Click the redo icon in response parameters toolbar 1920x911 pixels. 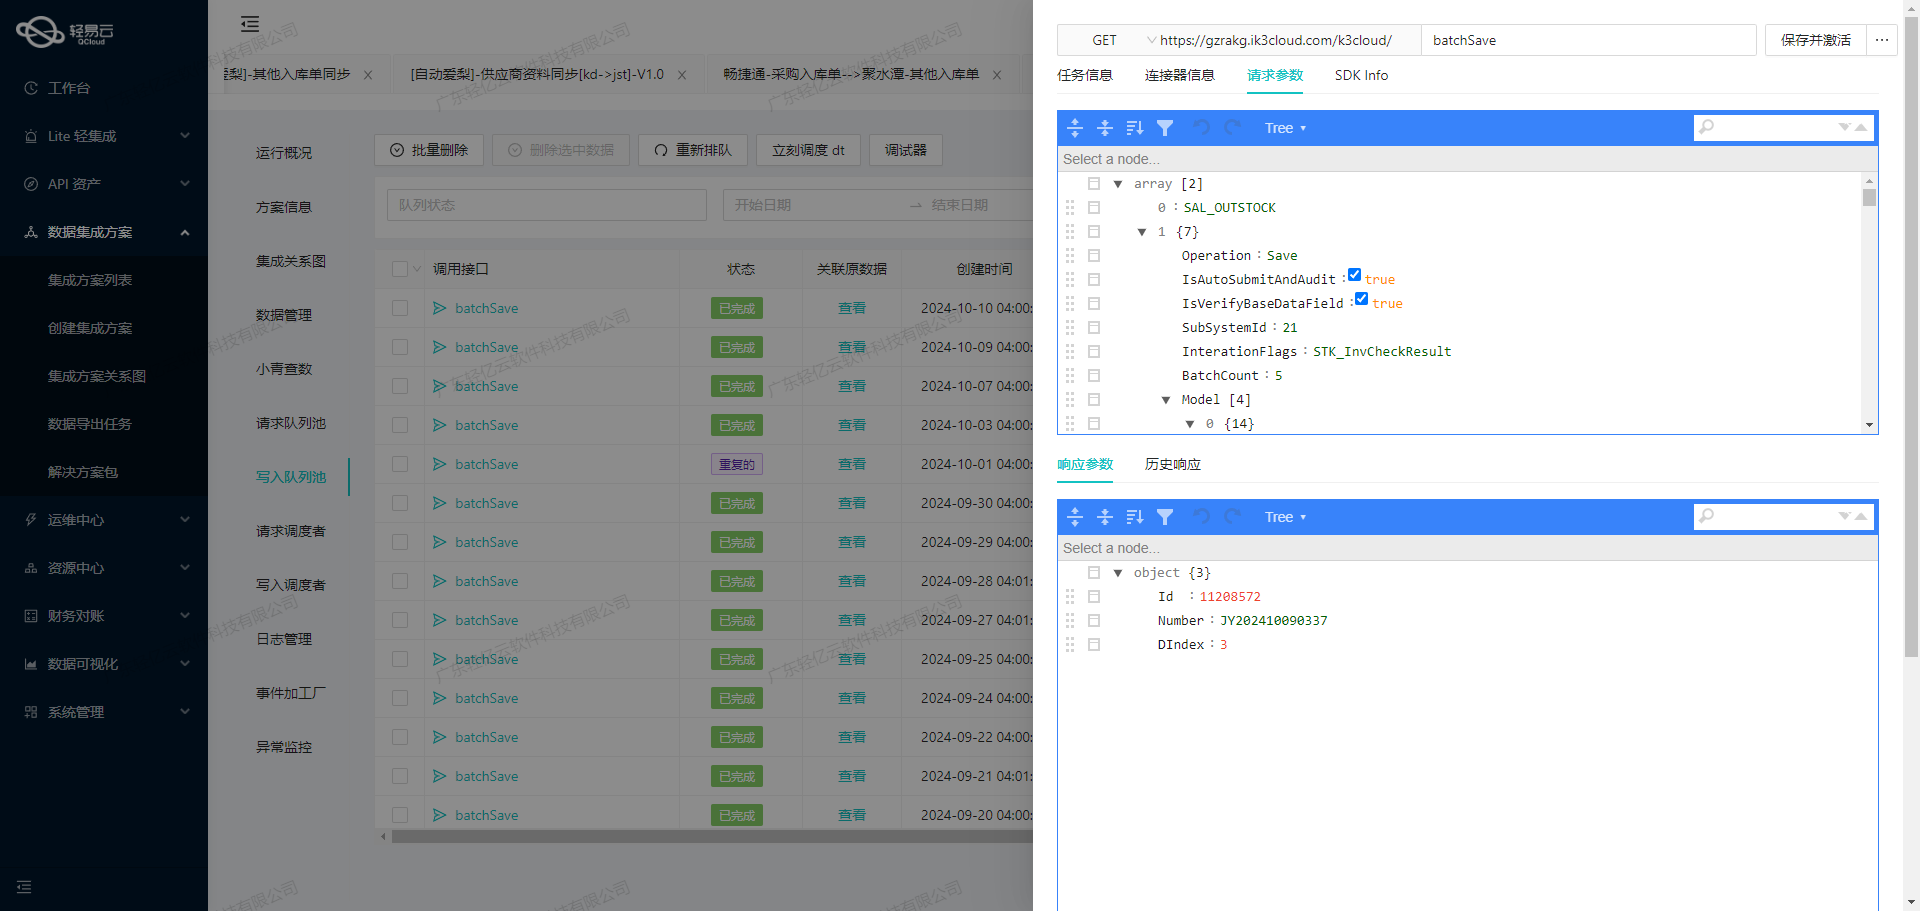pyautogui.click(x=1232, y=517)
